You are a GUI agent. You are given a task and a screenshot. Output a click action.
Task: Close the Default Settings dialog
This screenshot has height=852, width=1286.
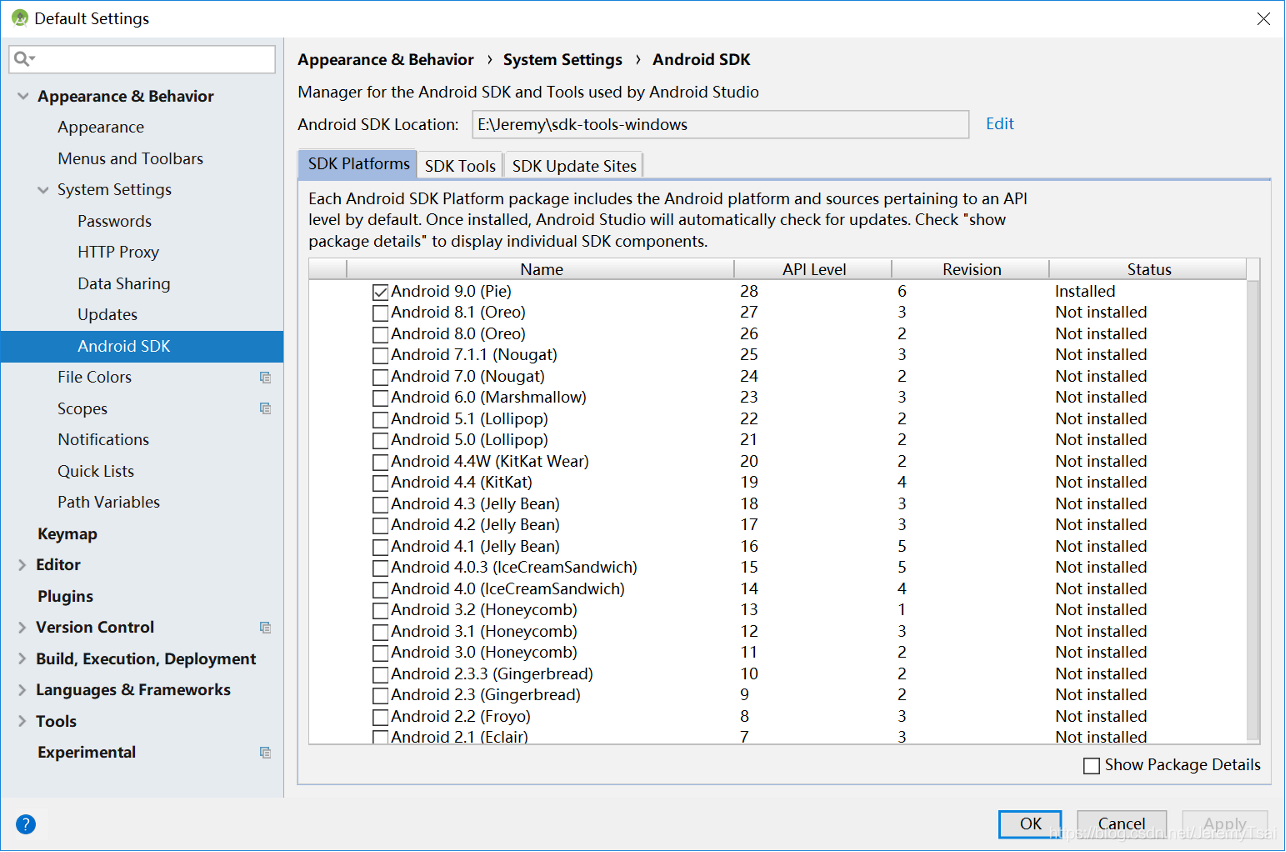pos(1263,18)
